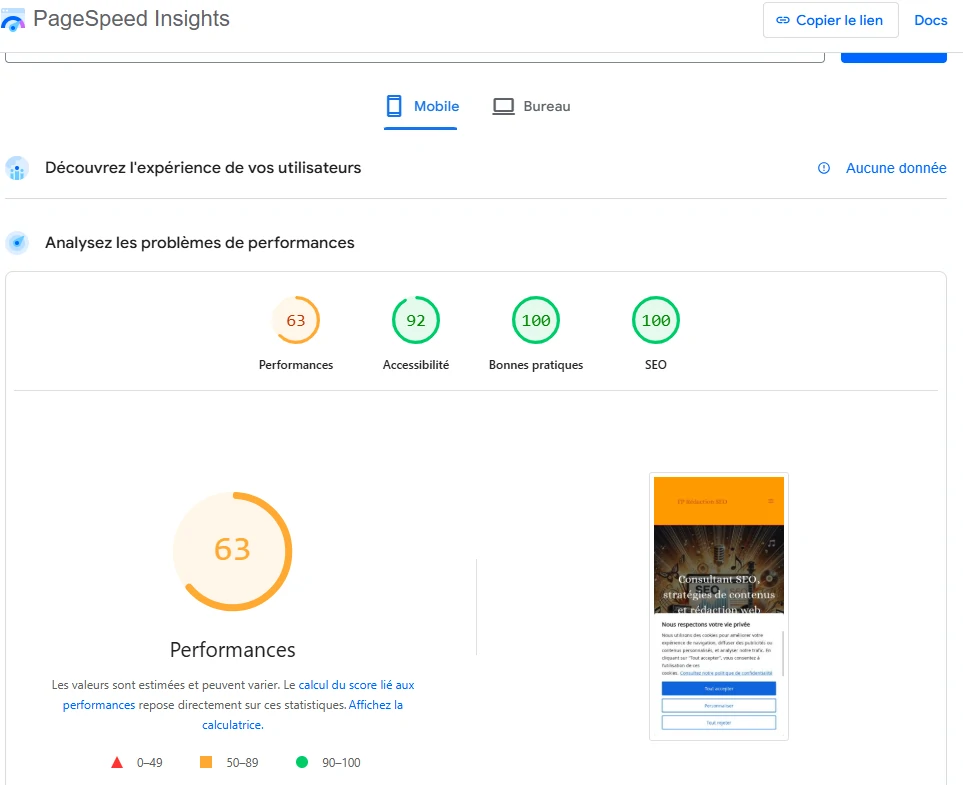963x785 pixels.
Task: Select the Bonnes pratiques score gauge 100
Action: pyautogui.click(x=536, y=320)
